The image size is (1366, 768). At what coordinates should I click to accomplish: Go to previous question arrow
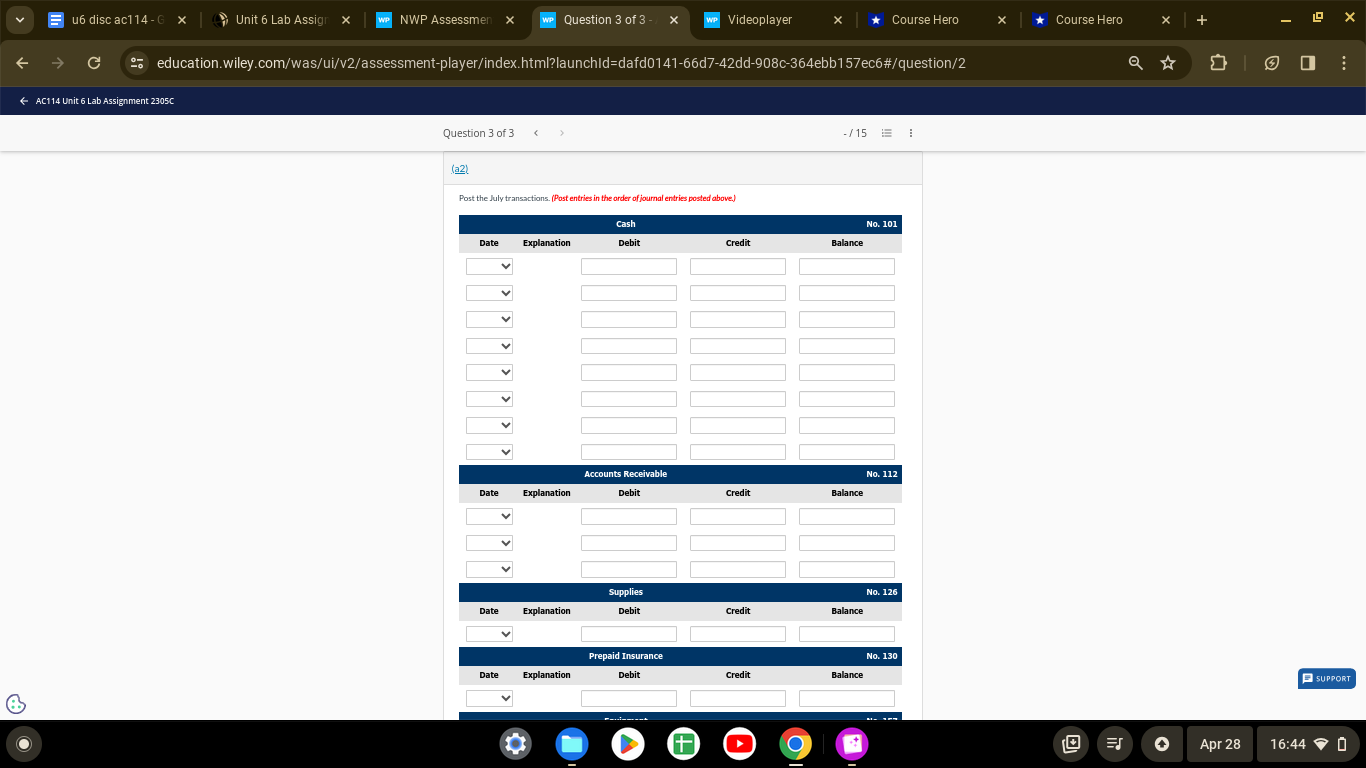[536, 133]
